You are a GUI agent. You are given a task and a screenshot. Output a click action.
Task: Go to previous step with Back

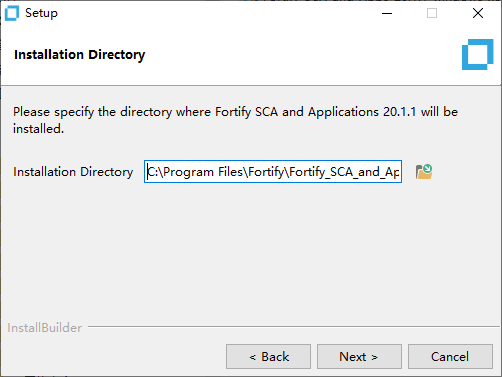pyautogui.click(x=268, y=357)
